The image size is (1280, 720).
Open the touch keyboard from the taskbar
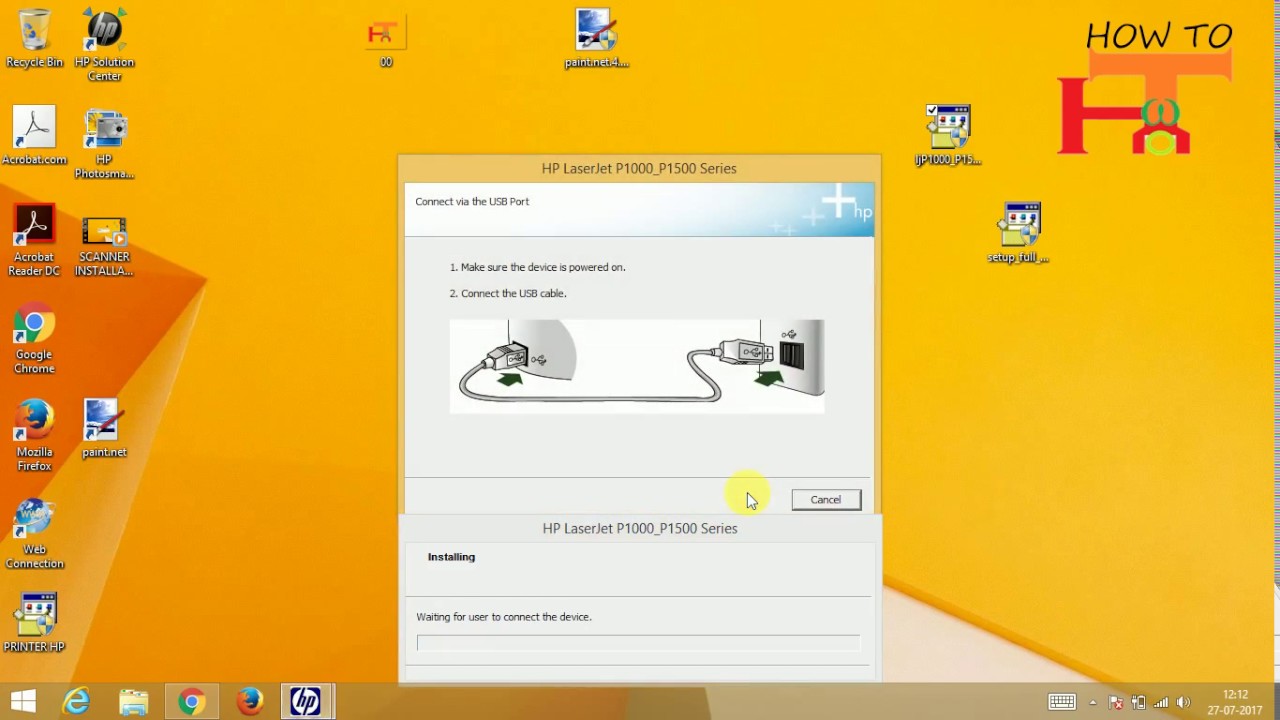pos(1062,702)
